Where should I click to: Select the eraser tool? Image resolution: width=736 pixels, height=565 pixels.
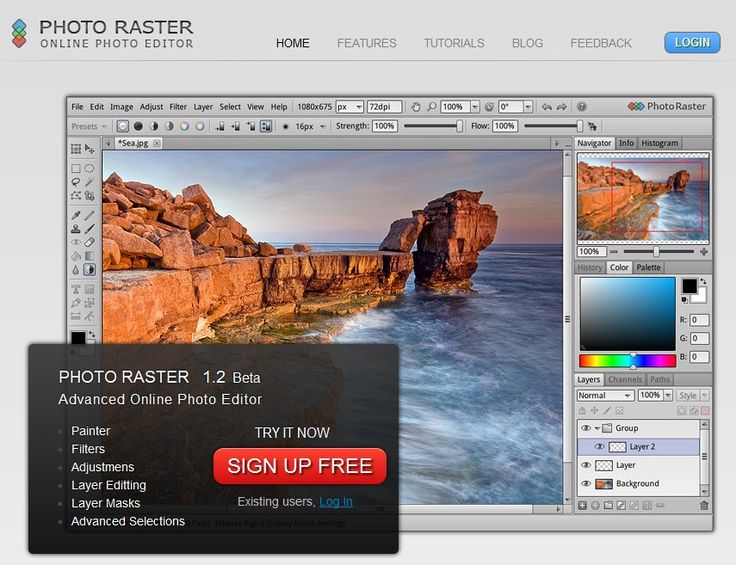click(89, 242)
